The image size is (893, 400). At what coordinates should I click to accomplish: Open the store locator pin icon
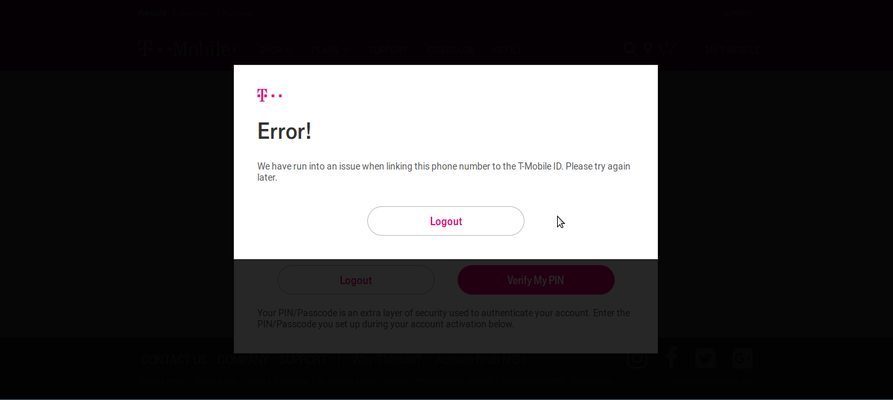pos(648,49)
